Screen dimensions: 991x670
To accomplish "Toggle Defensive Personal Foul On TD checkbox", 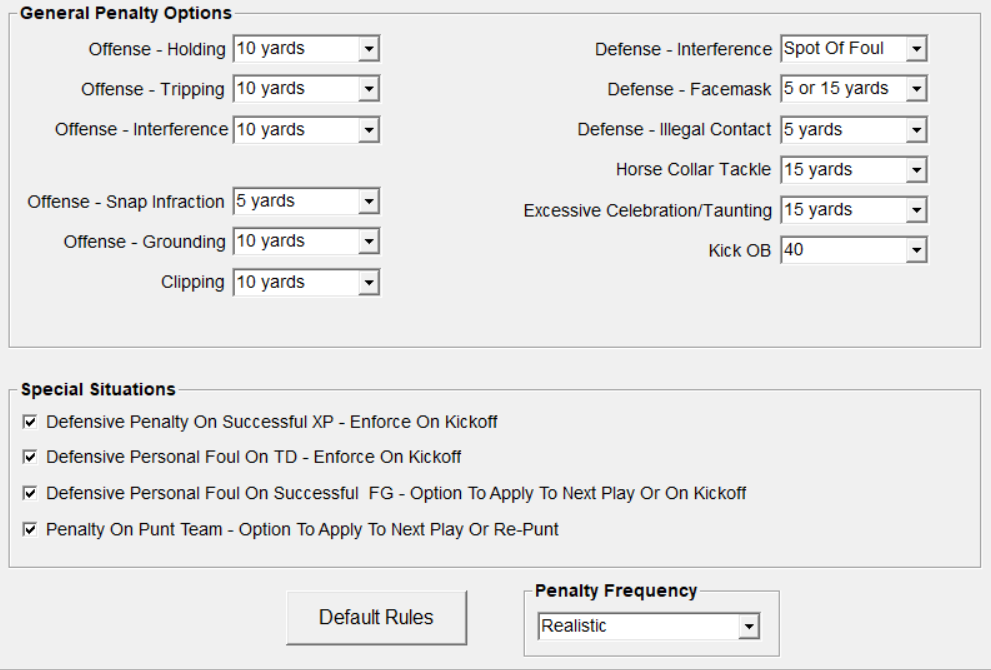I will [x=30, y=457].
